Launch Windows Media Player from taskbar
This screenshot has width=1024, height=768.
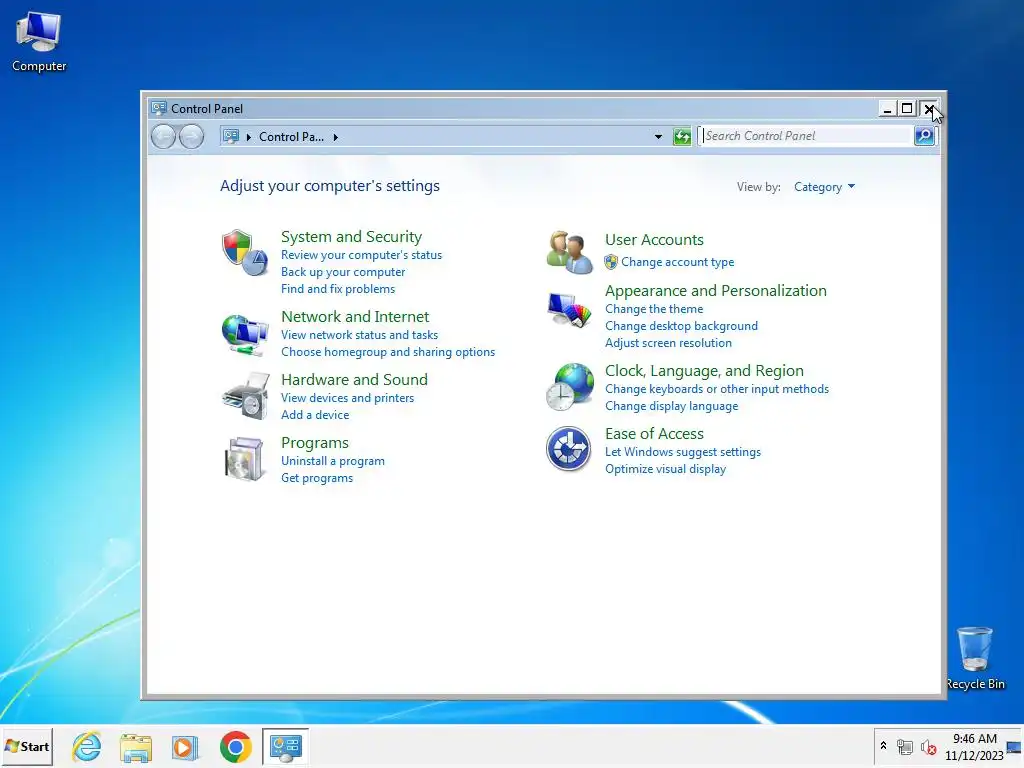click(x=185, y=747)
